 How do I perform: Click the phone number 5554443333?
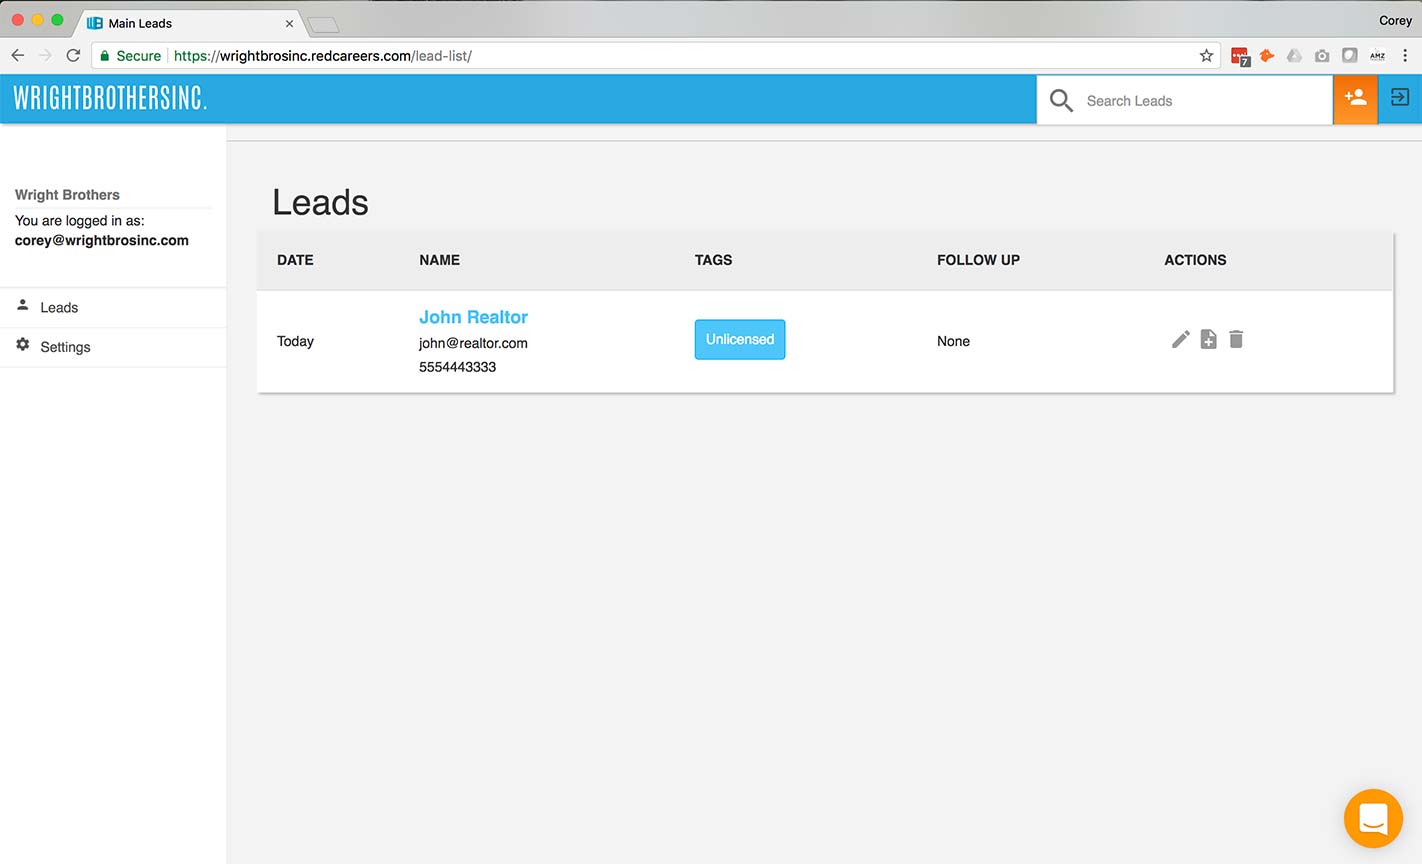(x=457, y=367)
